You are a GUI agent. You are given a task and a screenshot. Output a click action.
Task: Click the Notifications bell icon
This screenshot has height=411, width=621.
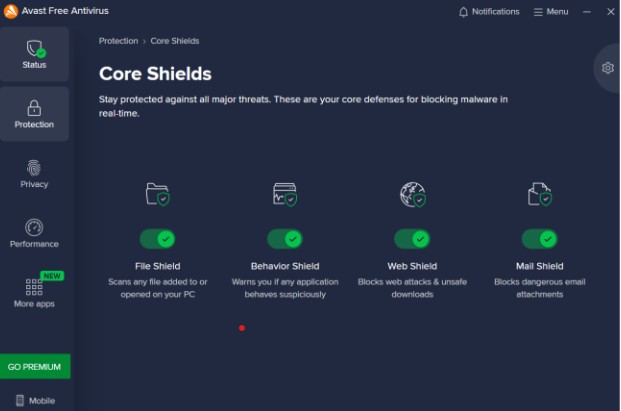point(463,12)
